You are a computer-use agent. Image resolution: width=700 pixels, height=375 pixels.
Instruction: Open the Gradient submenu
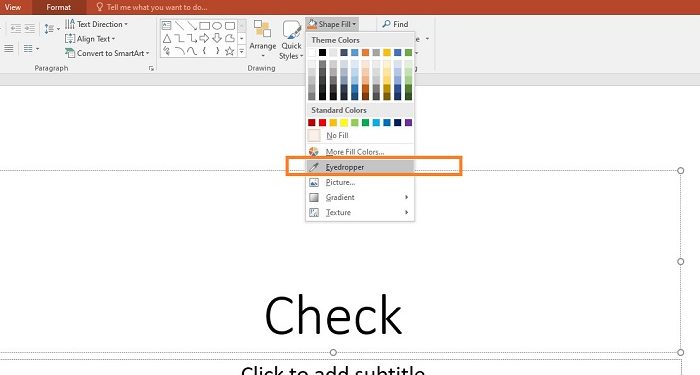tap(360, 197)
